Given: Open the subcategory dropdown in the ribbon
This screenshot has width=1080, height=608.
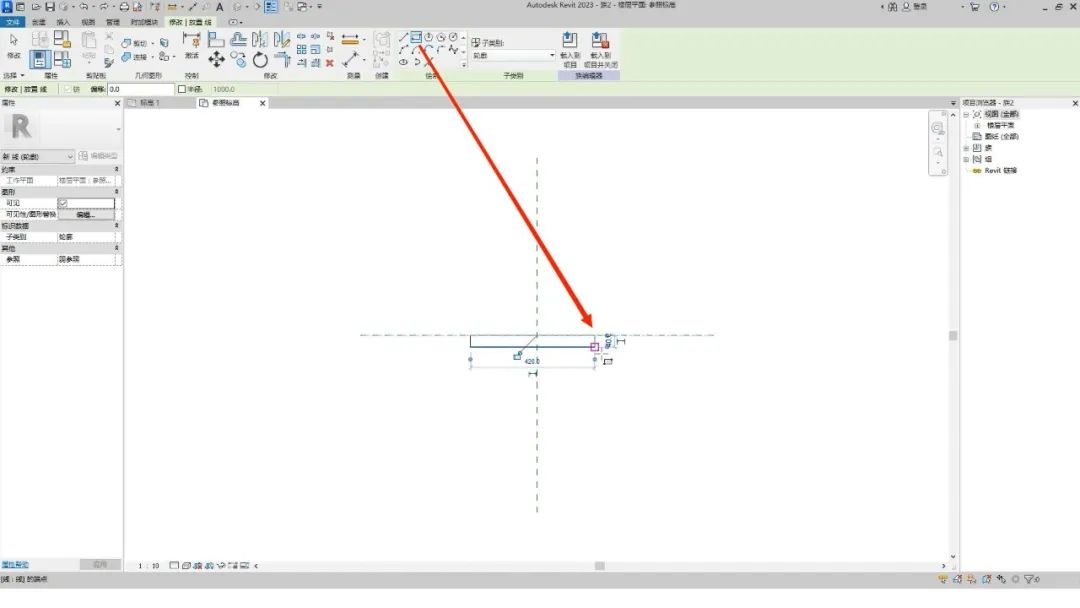Looking at the screenshot, I should click(514, 55).
